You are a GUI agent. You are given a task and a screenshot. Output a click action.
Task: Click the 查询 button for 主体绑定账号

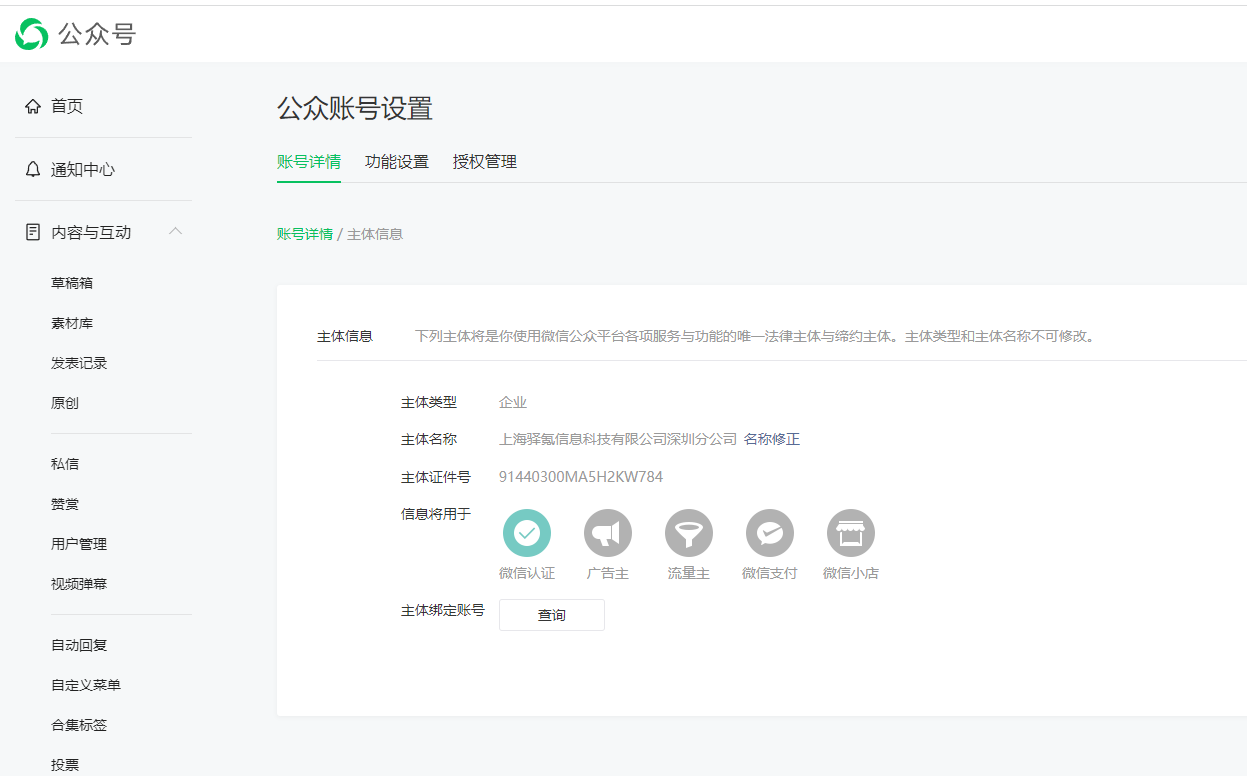point(552,615)
